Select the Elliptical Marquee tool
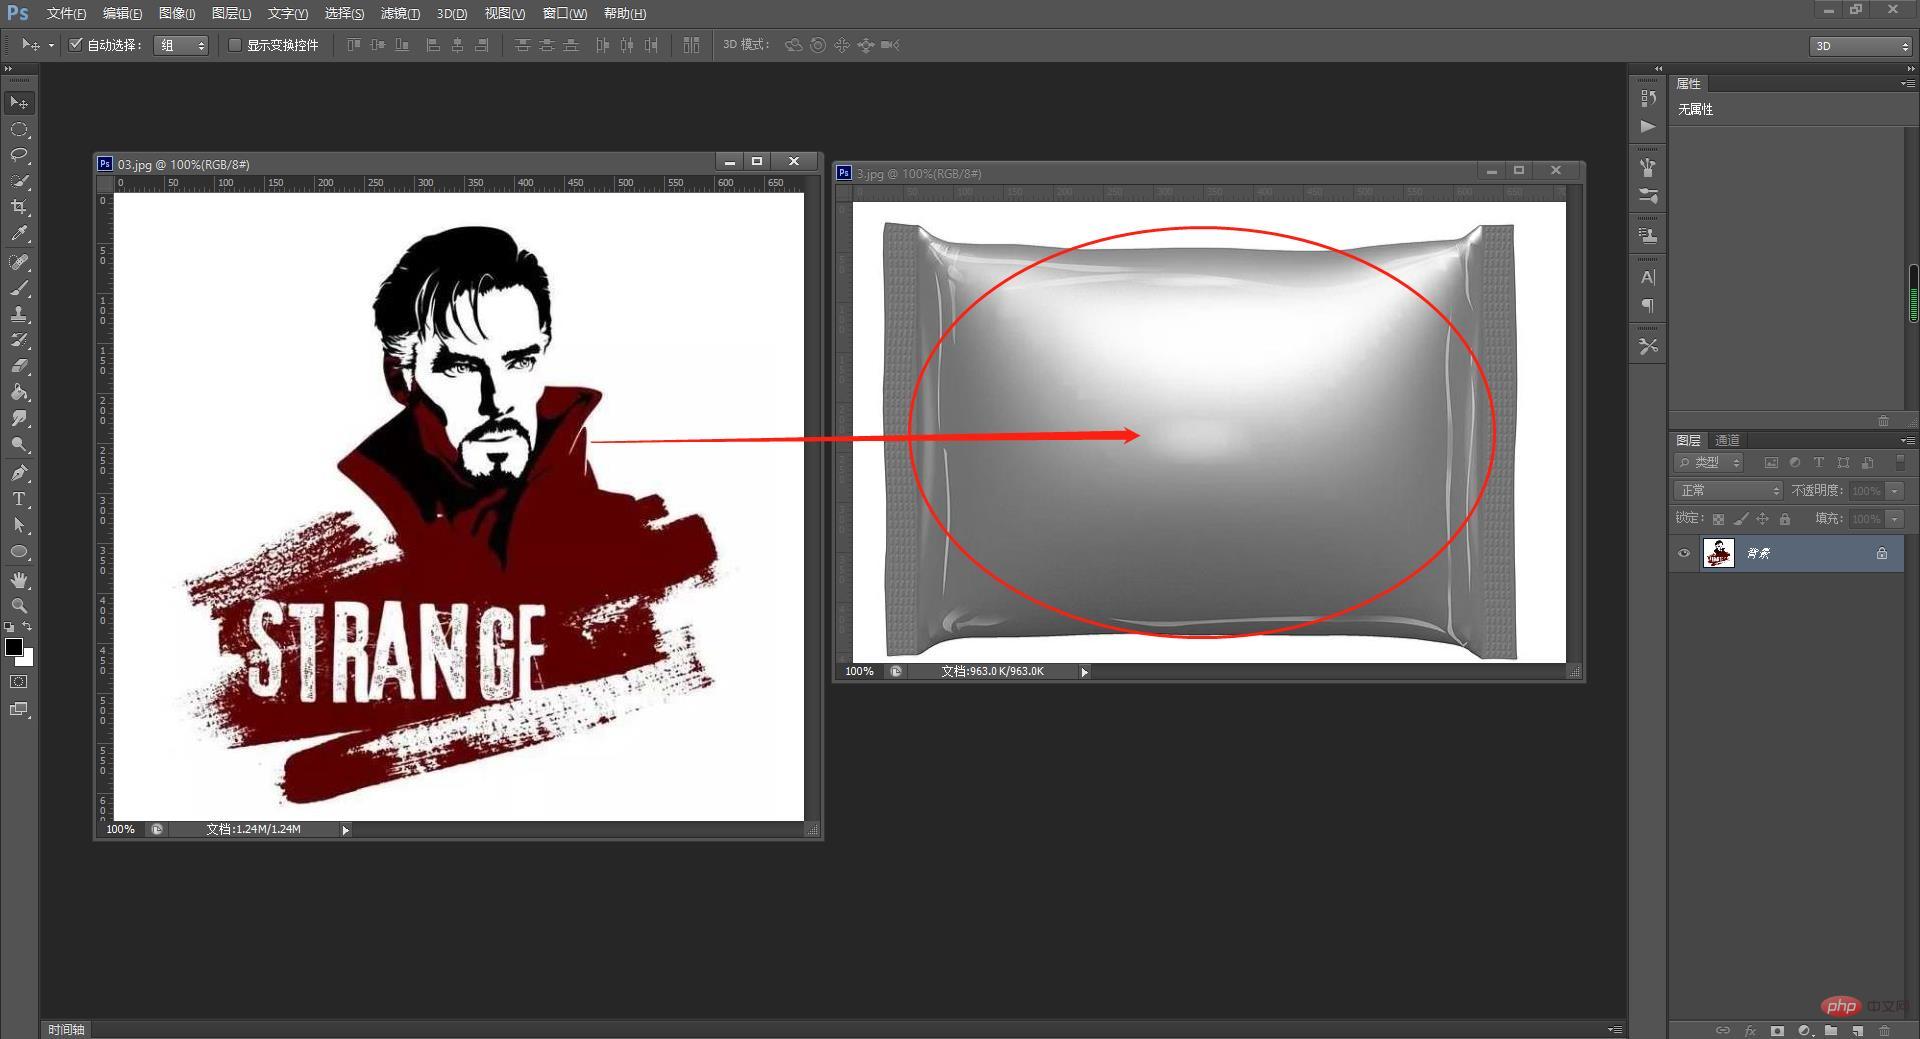The height and width of the screenshot is (1039, 1920). (19, 129)
